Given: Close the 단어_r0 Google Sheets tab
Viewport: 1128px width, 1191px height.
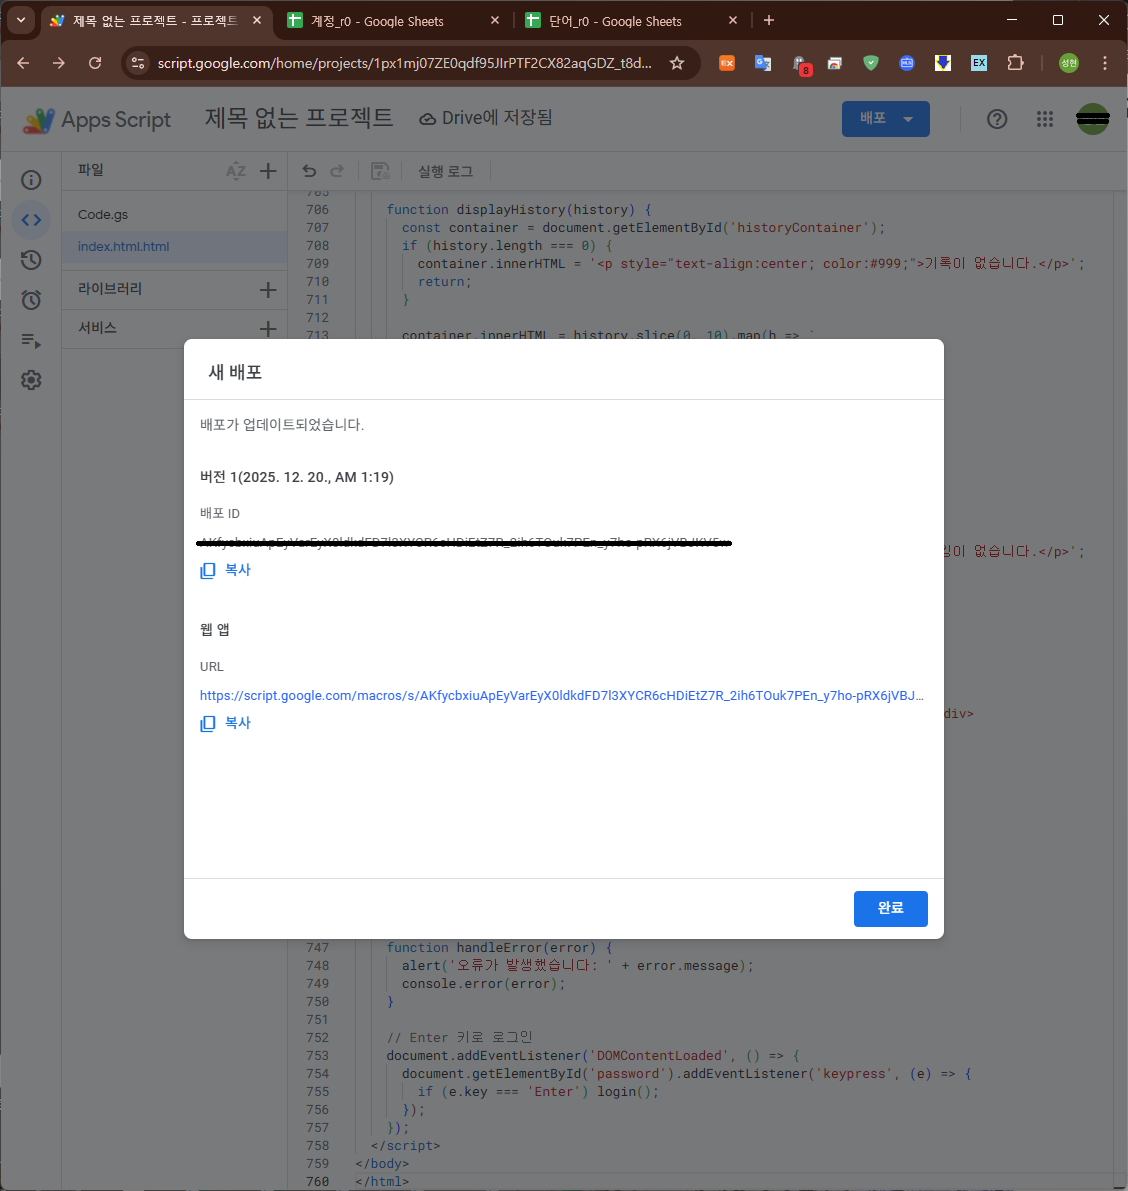Looking at the screenshot, I should point(732,21).
